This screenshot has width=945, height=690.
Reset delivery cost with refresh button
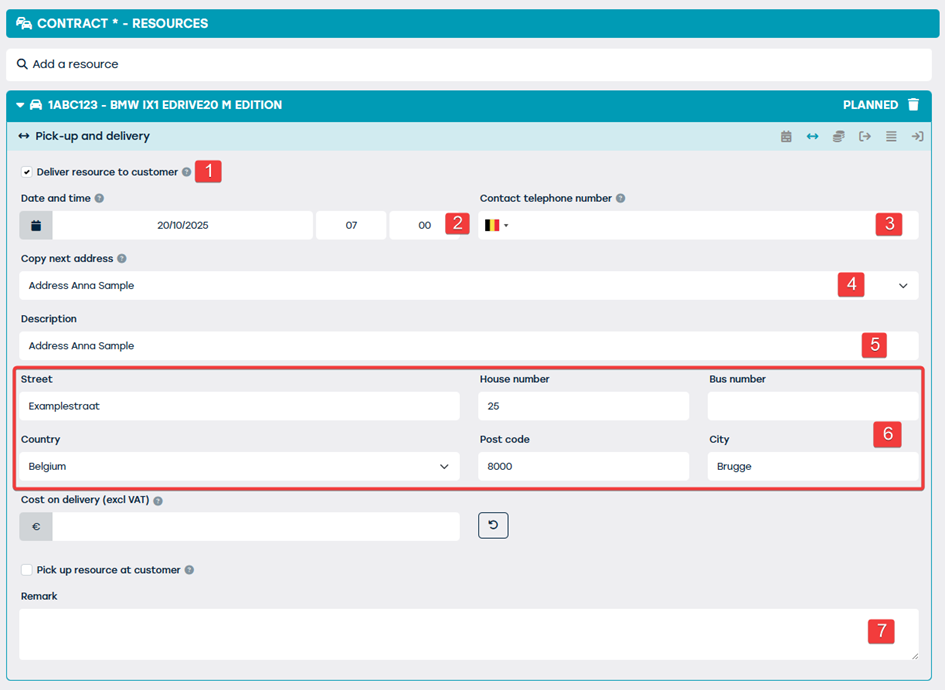click(x=493, y=525)
